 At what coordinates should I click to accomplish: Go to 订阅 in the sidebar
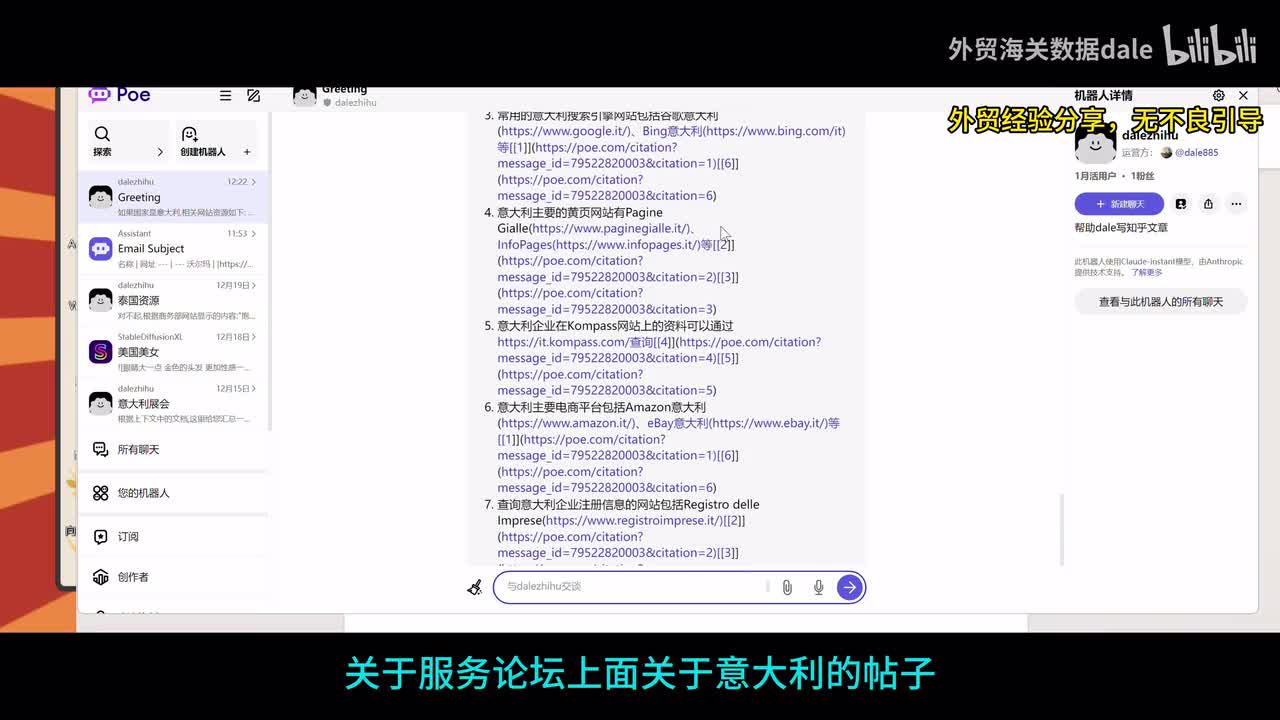(x=128, y=537)
